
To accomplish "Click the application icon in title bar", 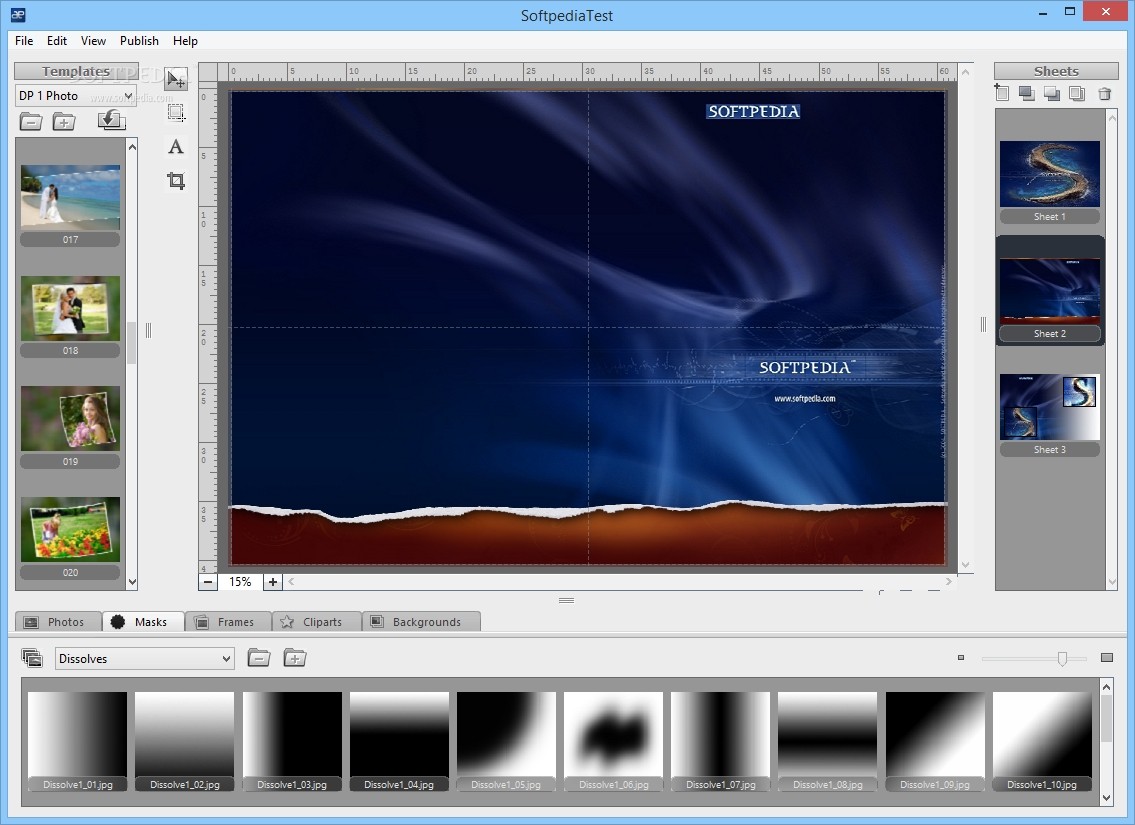I will pos(17,14).
